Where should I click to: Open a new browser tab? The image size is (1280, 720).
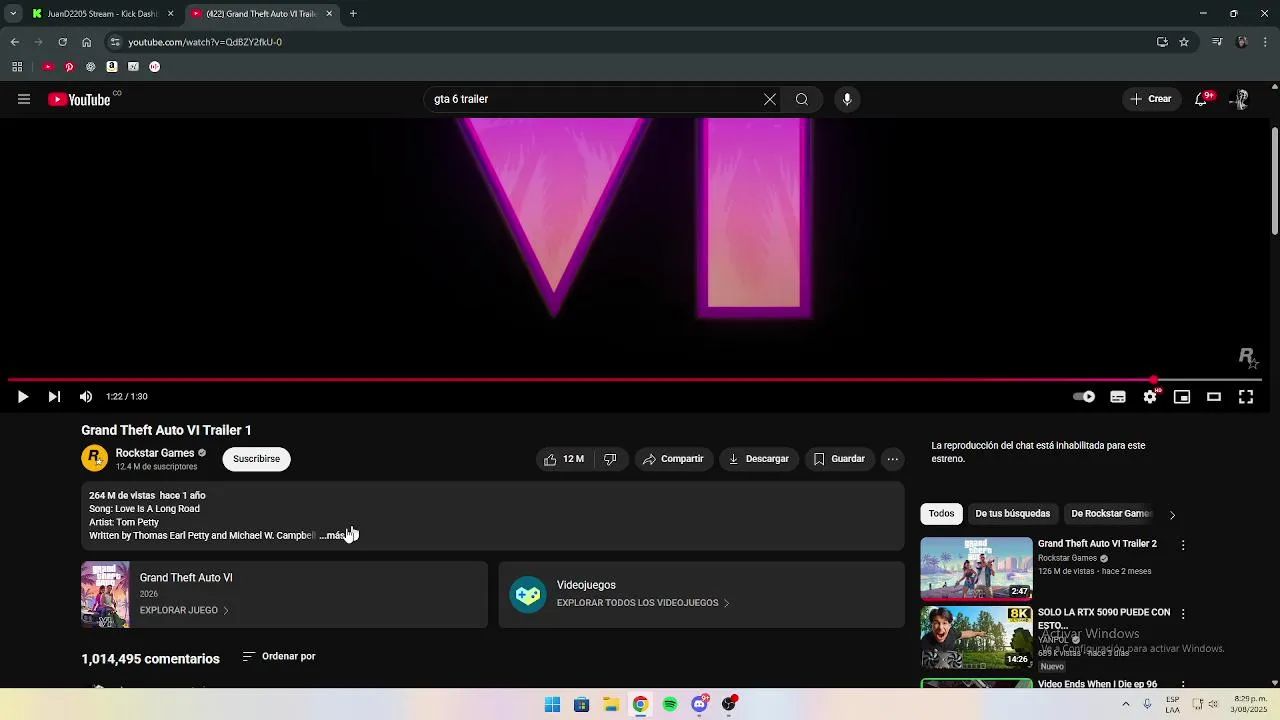click(x=353, y=14)
